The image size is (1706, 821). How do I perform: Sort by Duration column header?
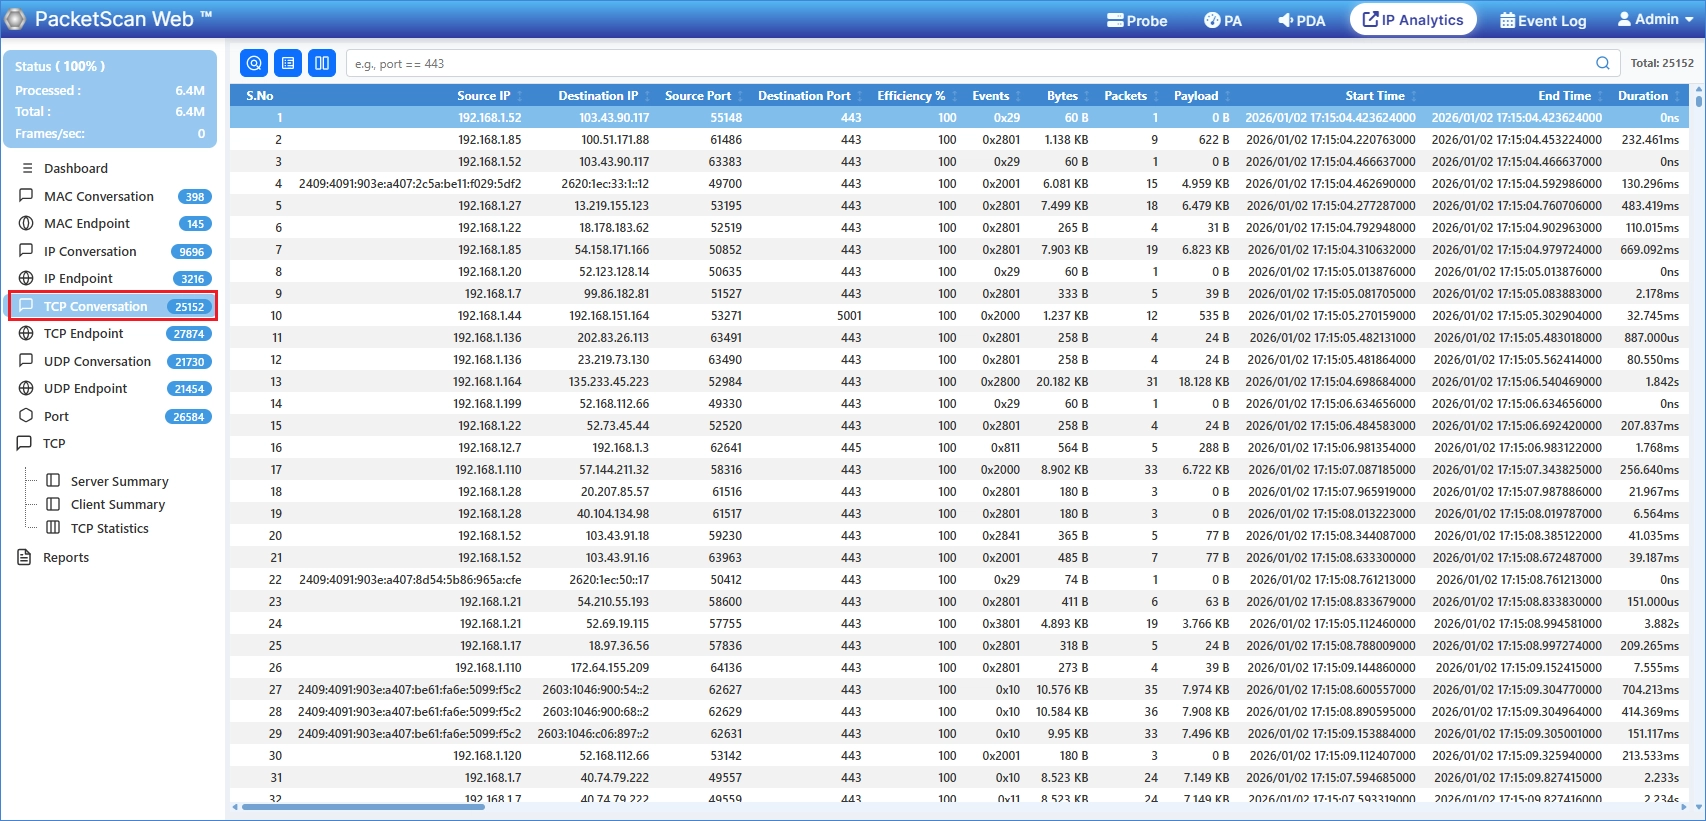[1643, 96]
